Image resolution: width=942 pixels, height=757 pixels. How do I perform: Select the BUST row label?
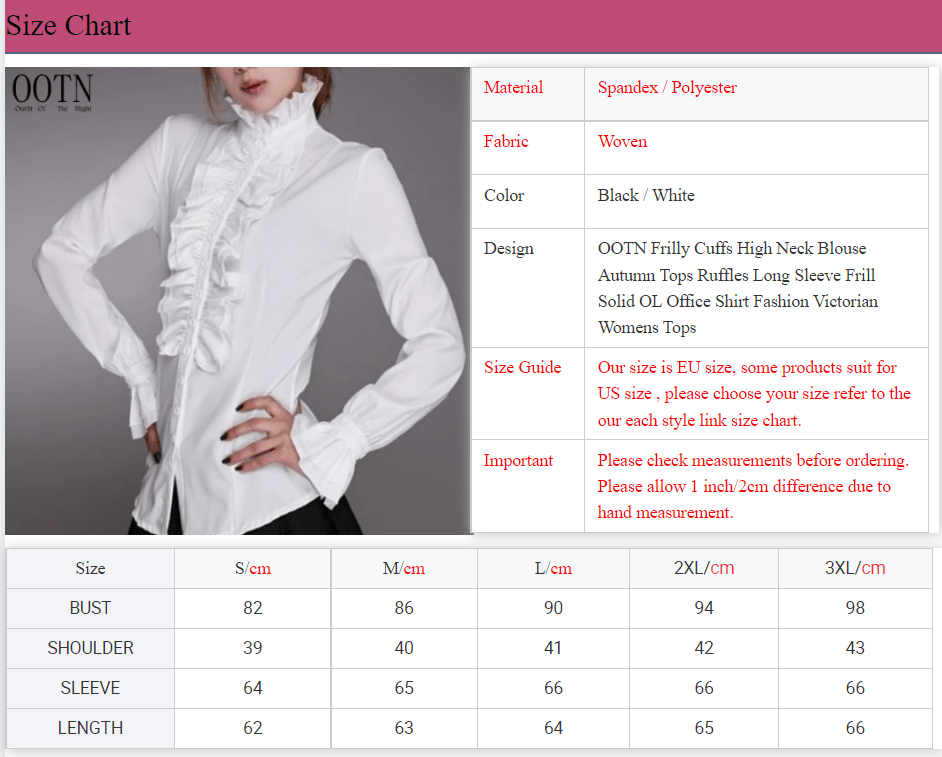(x=90, y=608)
